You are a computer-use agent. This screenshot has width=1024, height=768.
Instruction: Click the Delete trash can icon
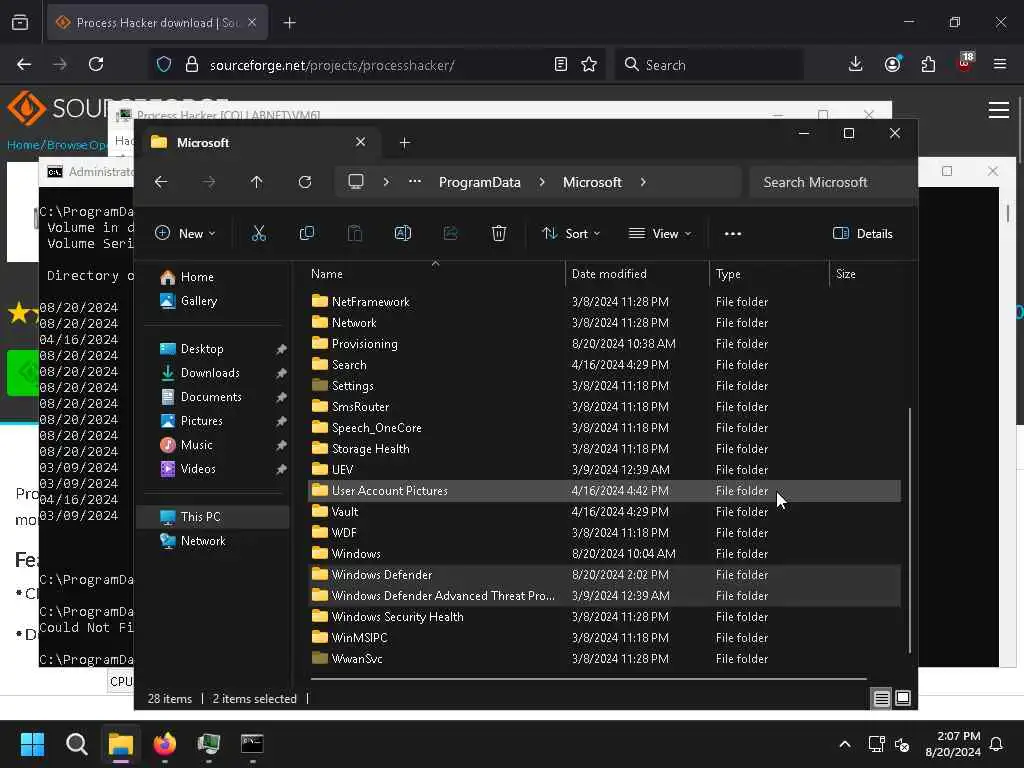pos(499,233)
